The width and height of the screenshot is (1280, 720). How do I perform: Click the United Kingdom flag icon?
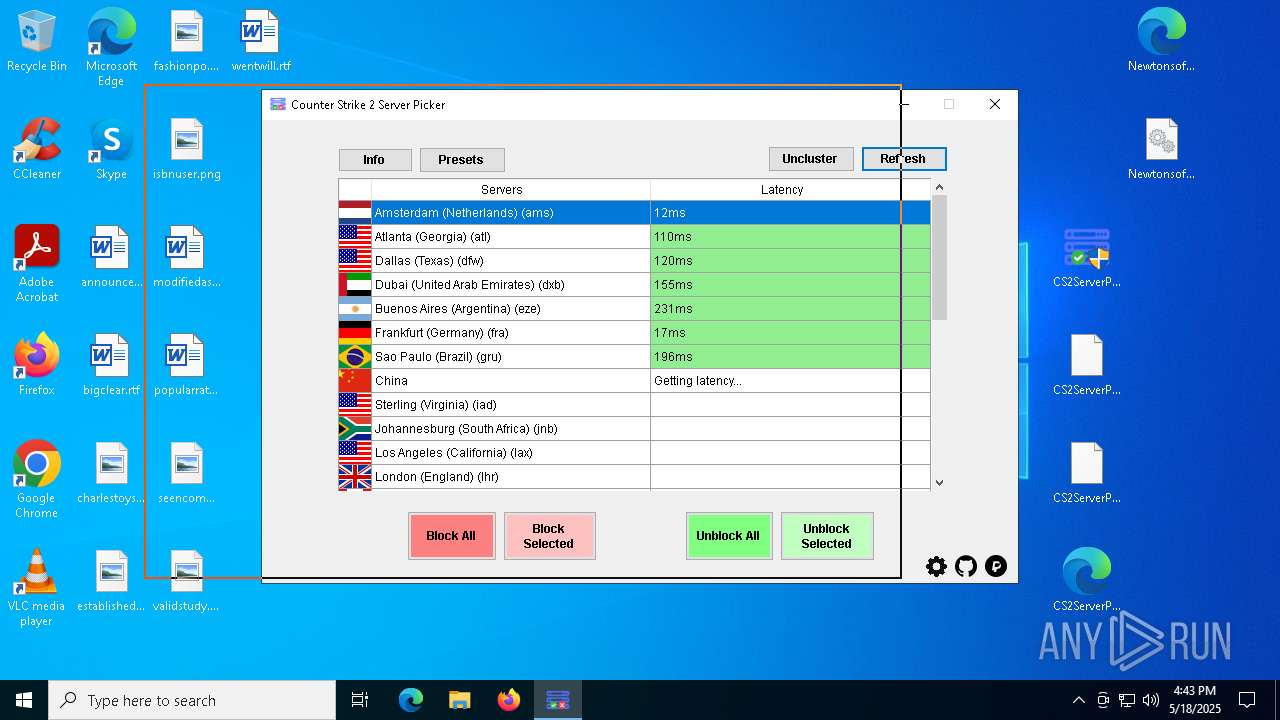(355, 477)
